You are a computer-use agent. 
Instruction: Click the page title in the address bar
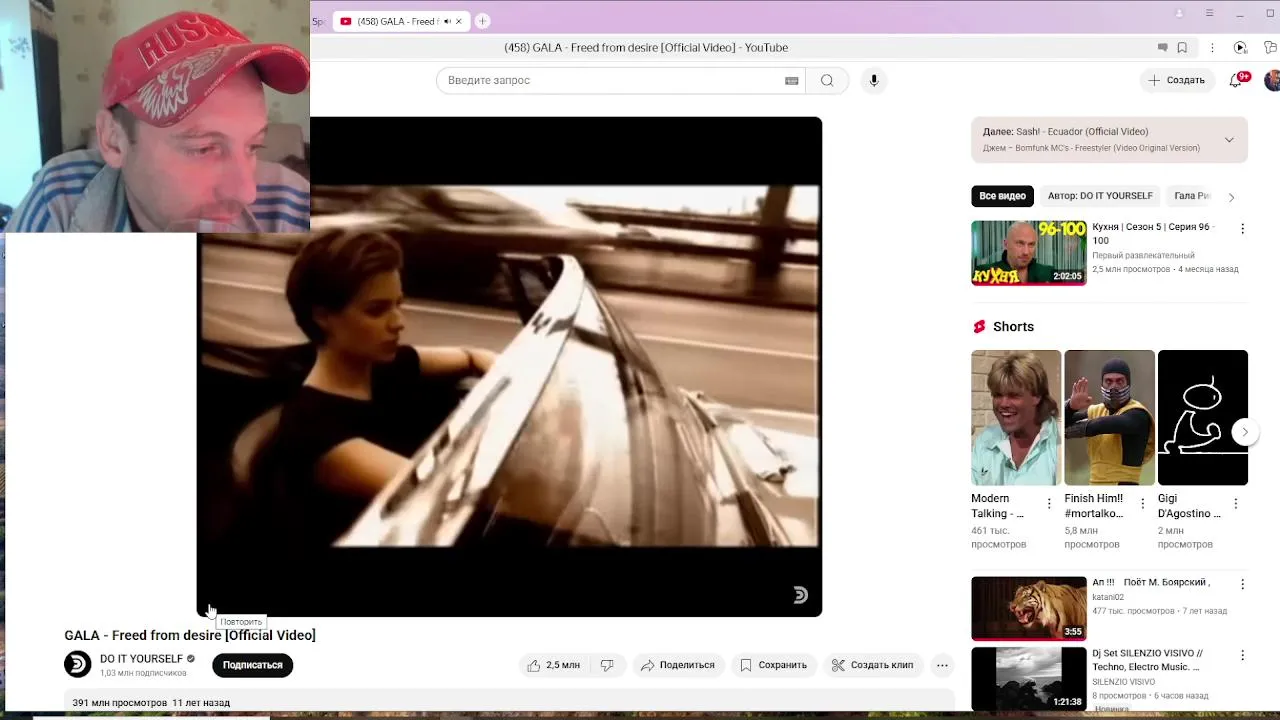(x=646, y=47)
